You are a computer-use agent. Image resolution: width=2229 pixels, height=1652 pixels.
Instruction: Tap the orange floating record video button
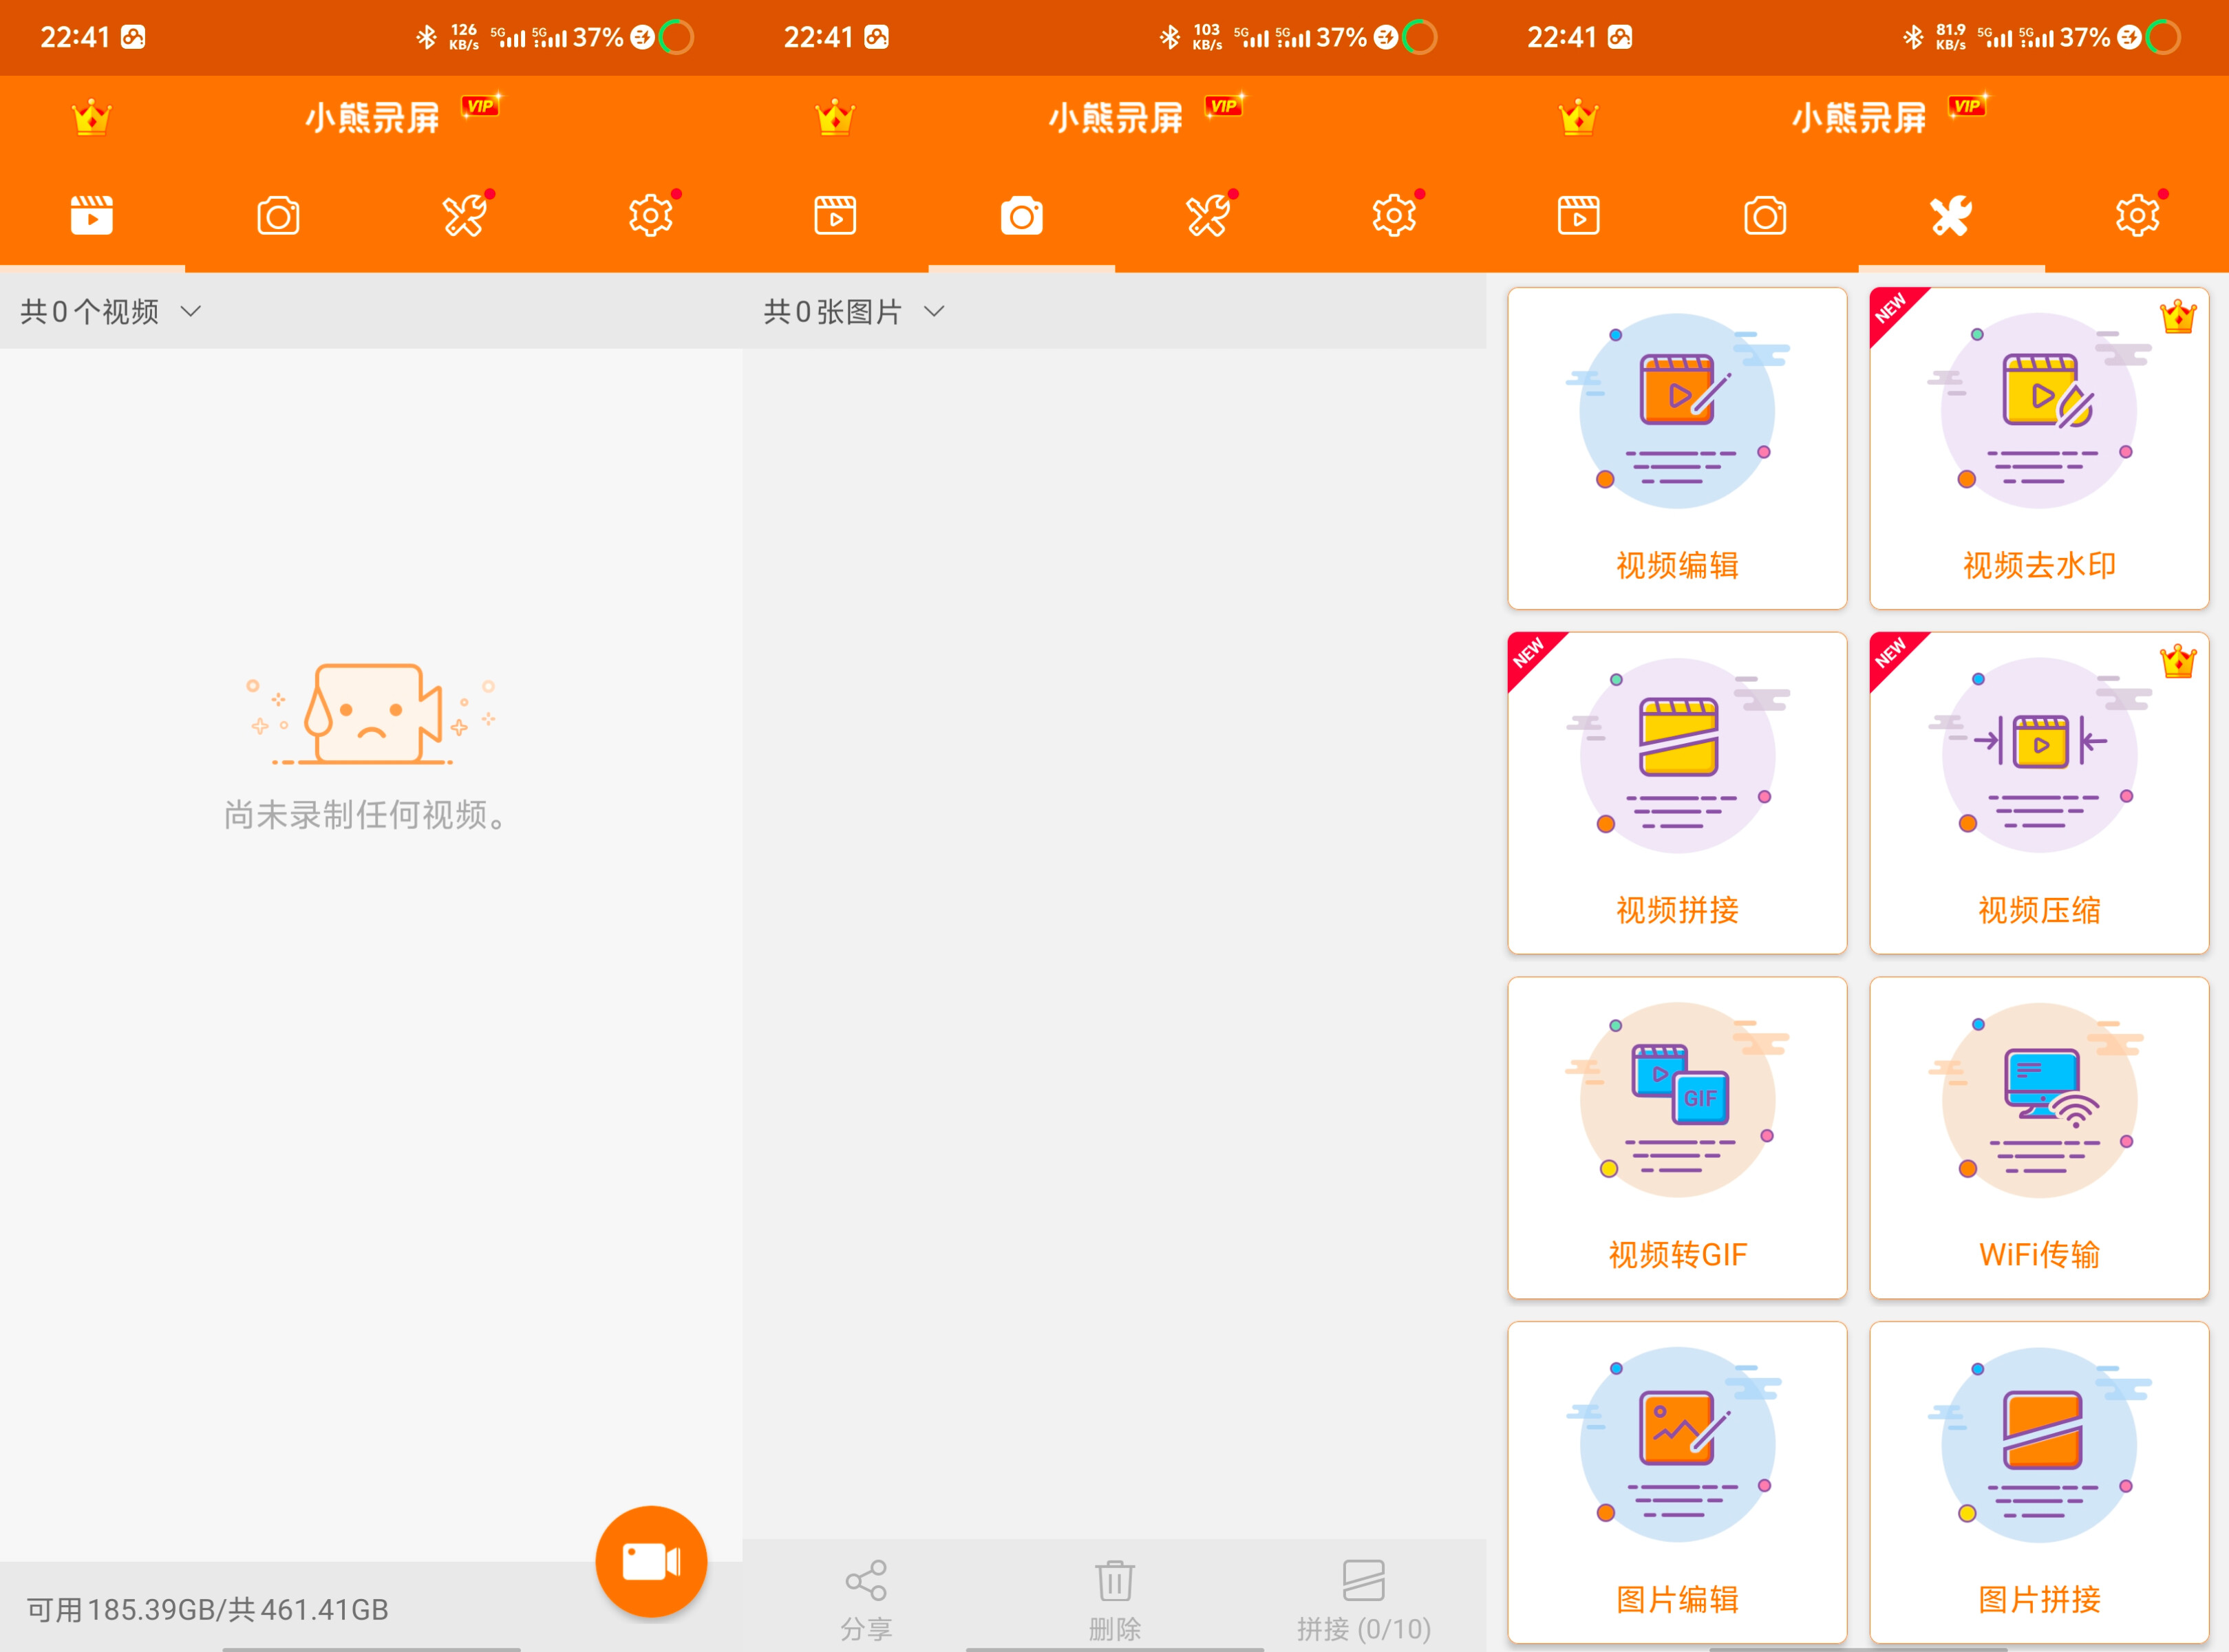(x=651, y=1561)
